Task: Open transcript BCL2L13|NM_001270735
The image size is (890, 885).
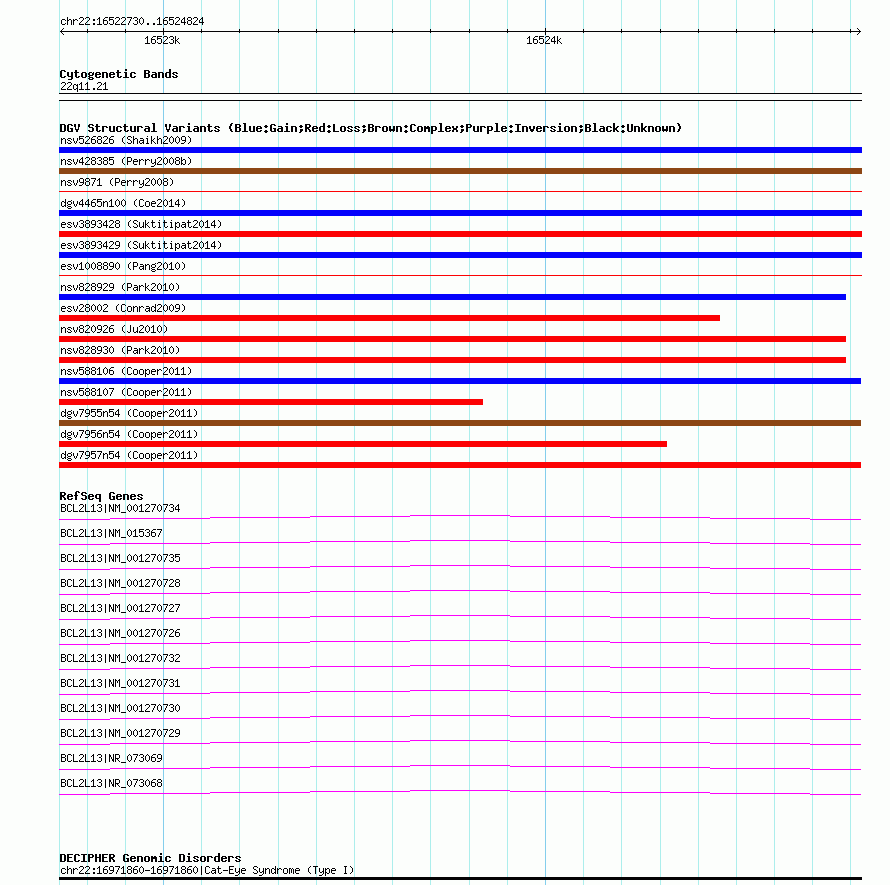Action: [120, 558]
